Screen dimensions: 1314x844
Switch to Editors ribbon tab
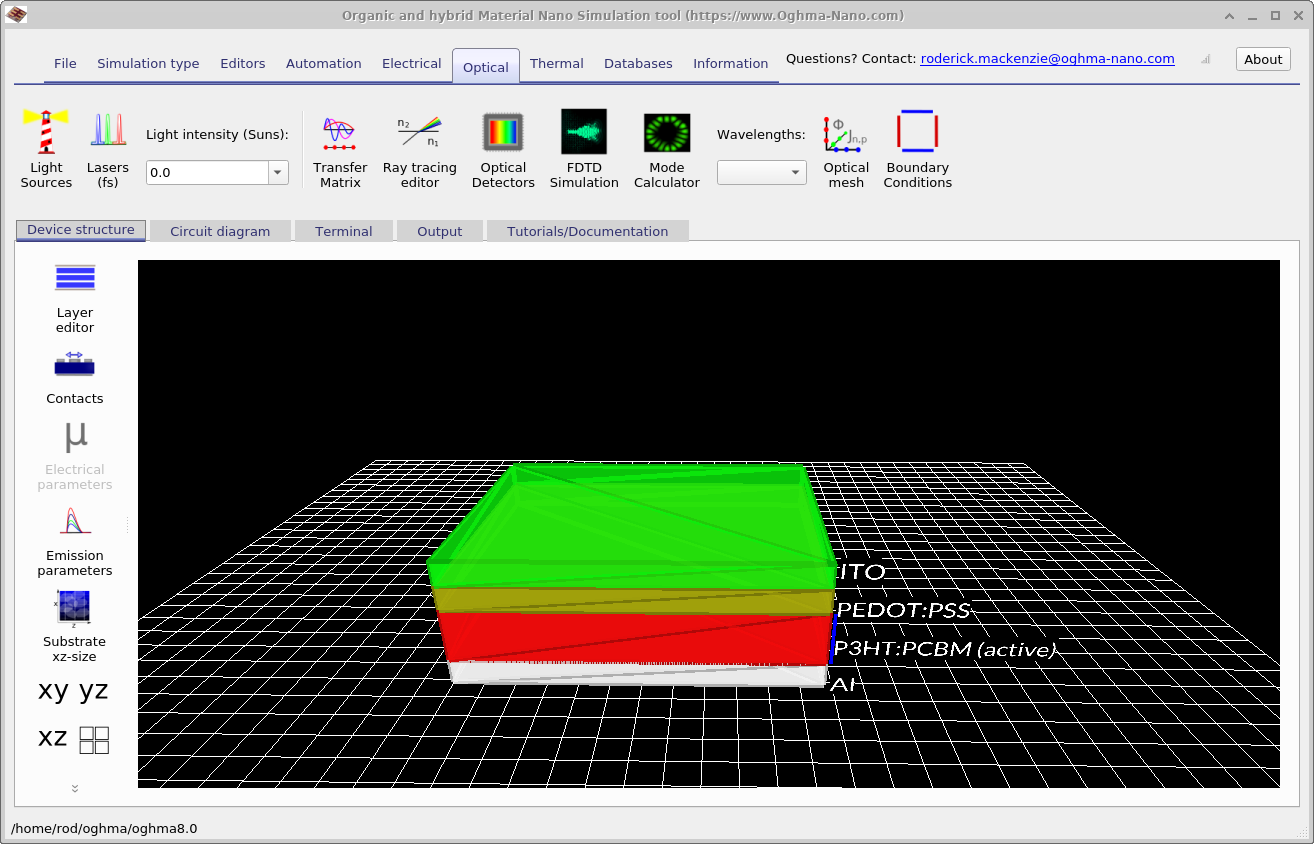243,63
